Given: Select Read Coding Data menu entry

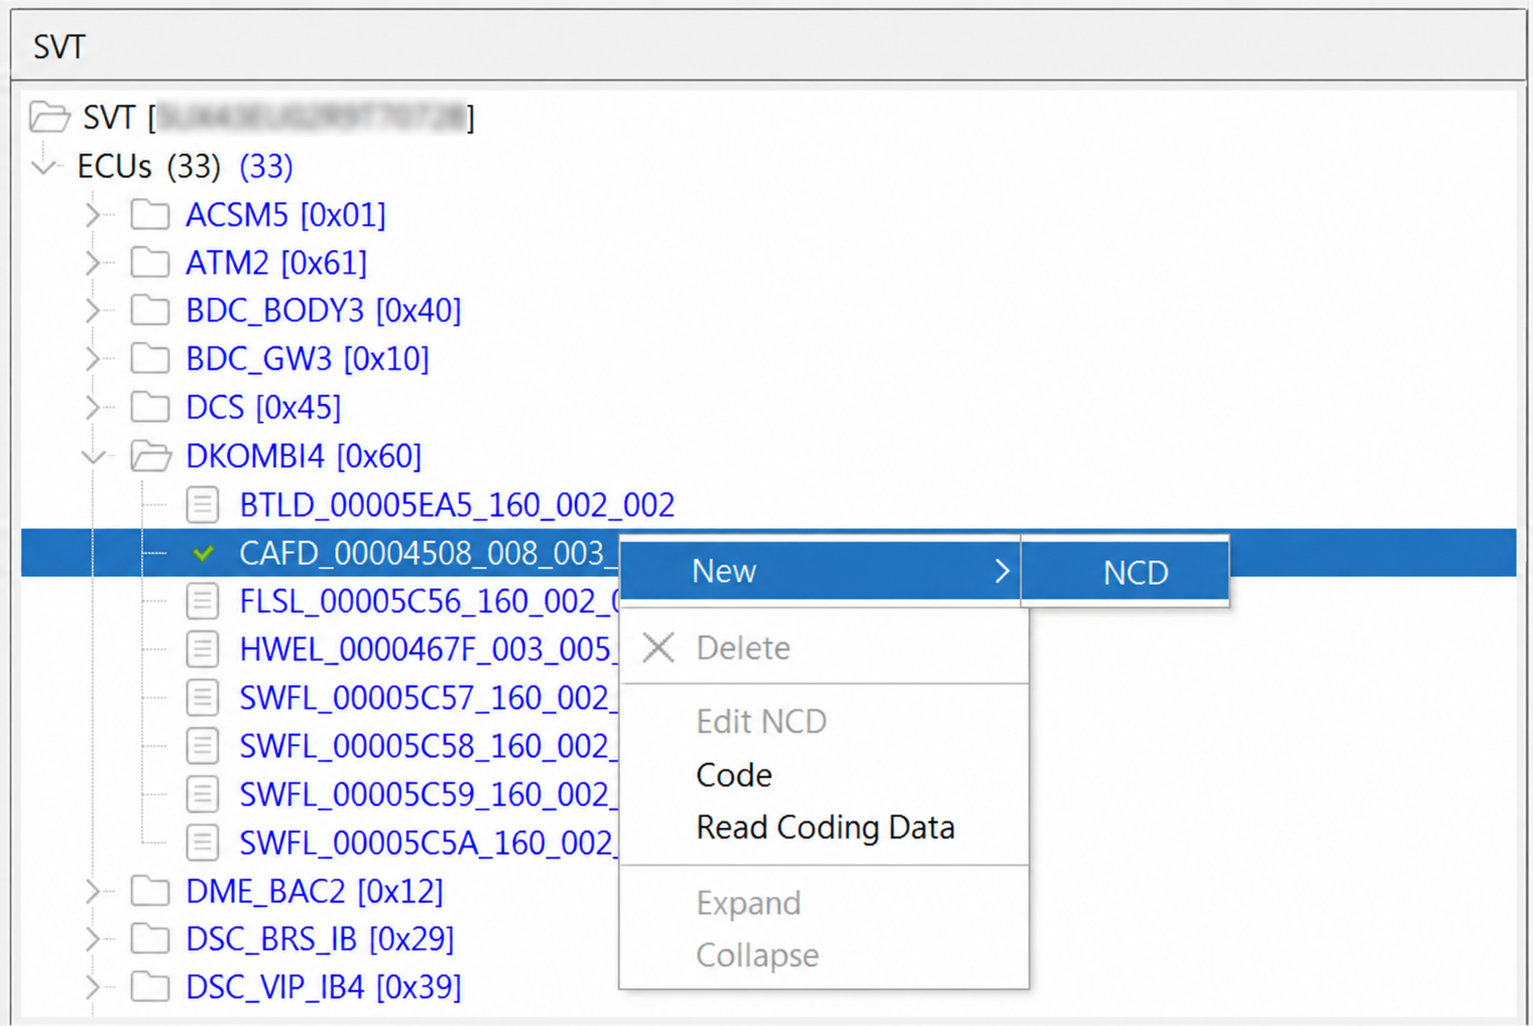Looking at the screenshot, I should (825, 828).
